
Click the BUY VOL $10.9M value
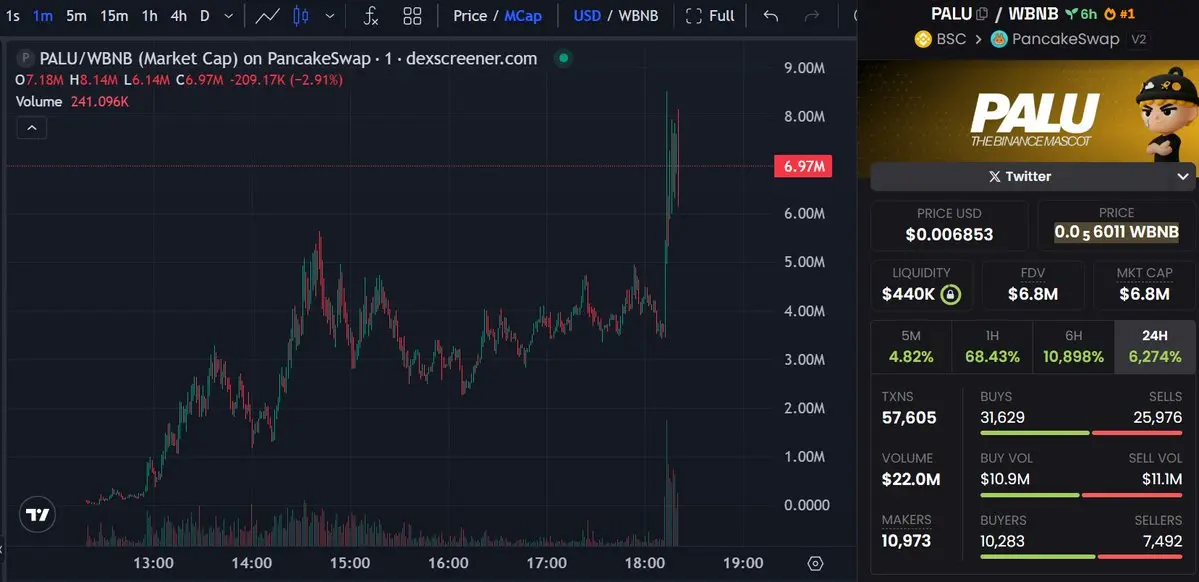point(1005,480)
